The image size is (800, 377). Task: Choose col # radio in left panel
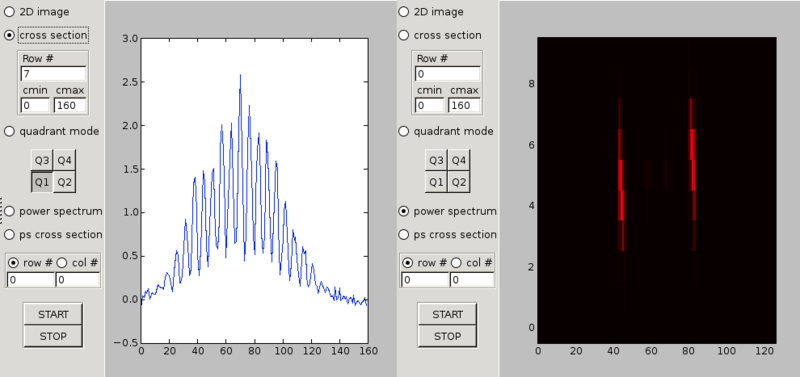click(x=62, y=263)
